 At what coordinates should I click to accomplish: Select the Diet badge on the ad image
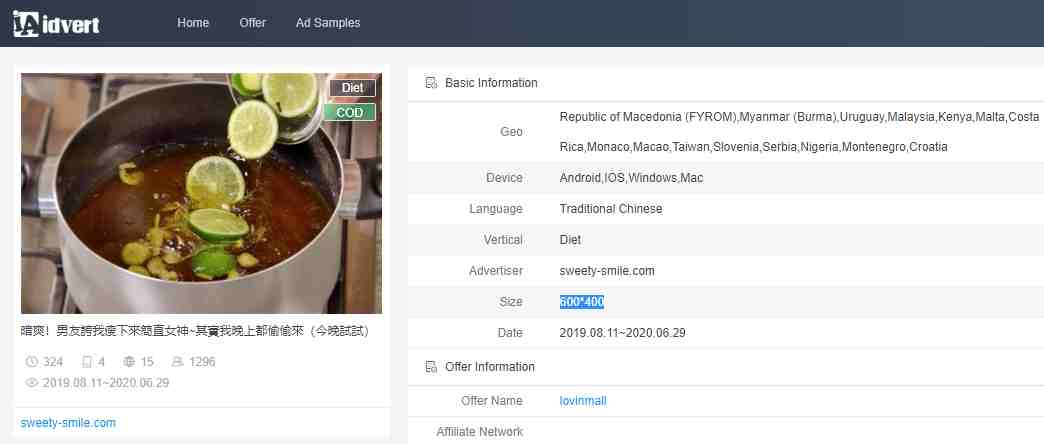pos(352,88)
